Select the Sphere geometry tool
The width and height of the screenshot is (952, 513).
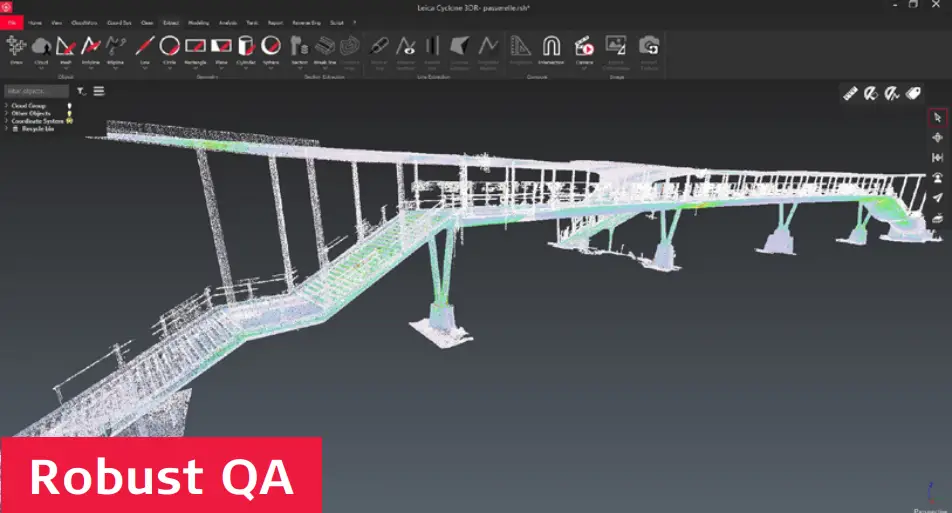[271, 50]
